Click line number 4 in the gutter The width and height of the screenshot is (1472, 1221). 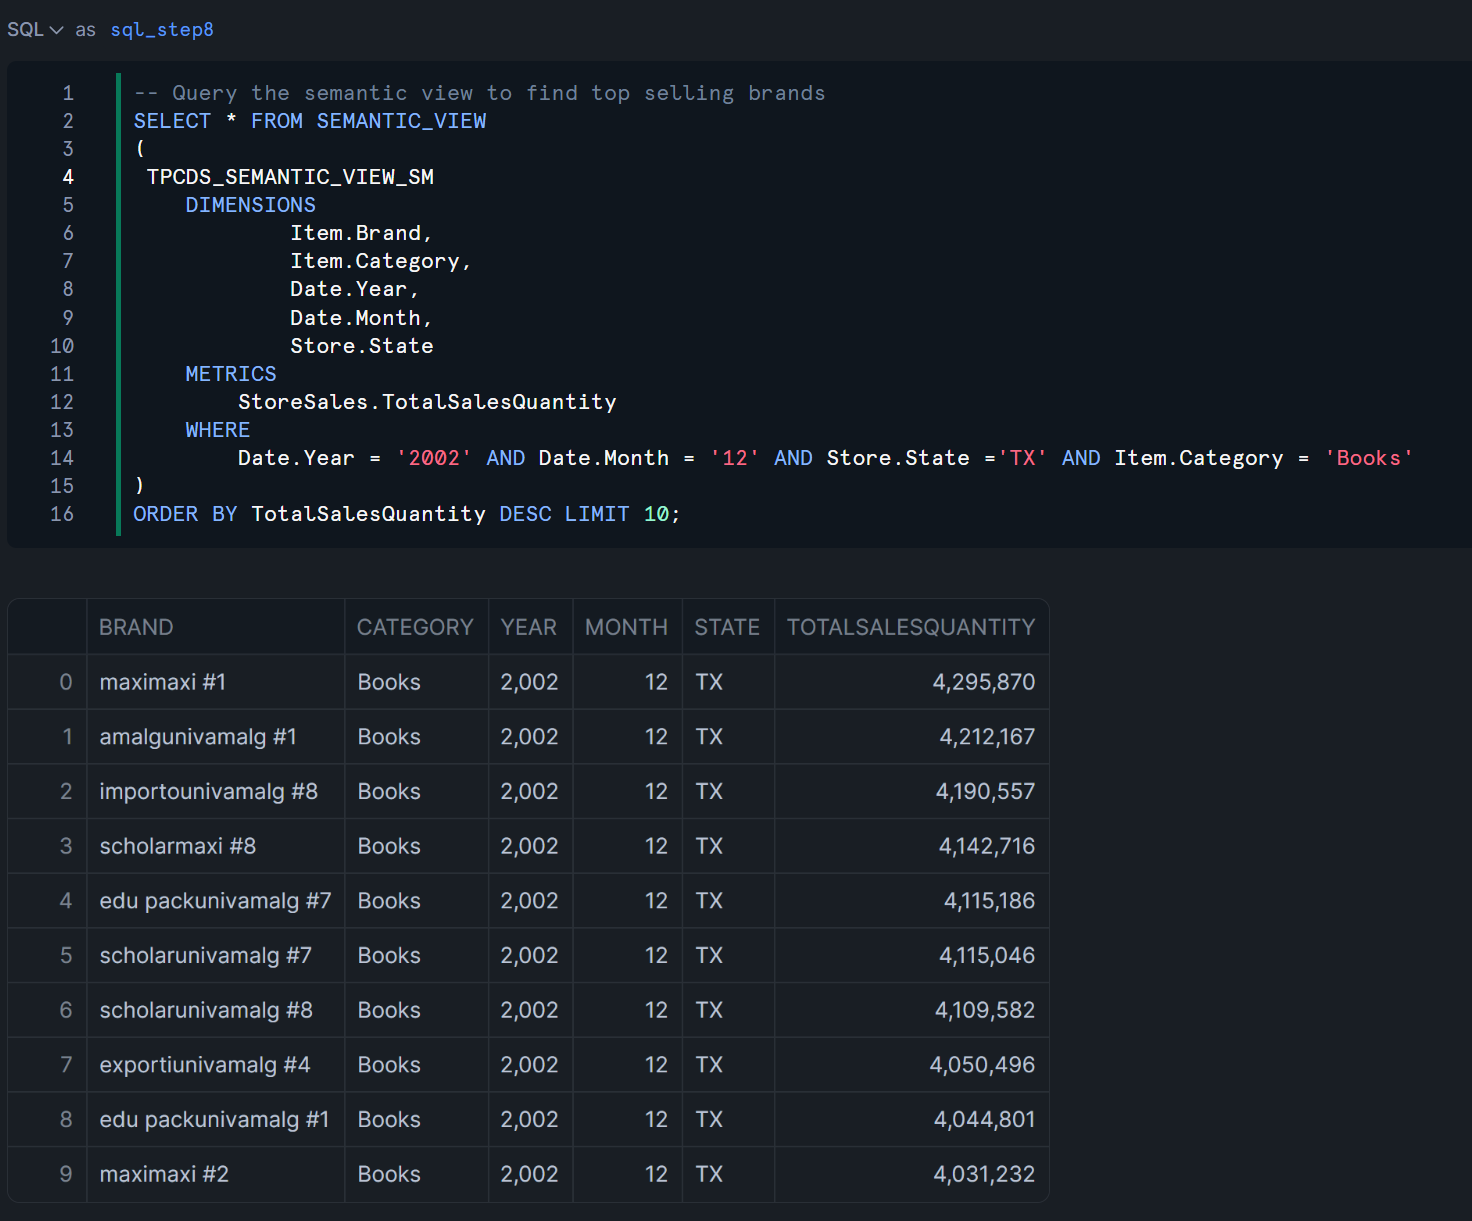click(68, 177)
